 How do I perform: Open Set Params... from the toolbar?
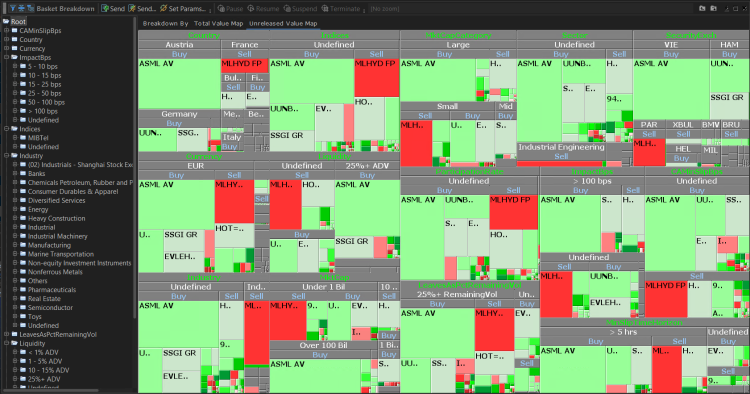183,9
